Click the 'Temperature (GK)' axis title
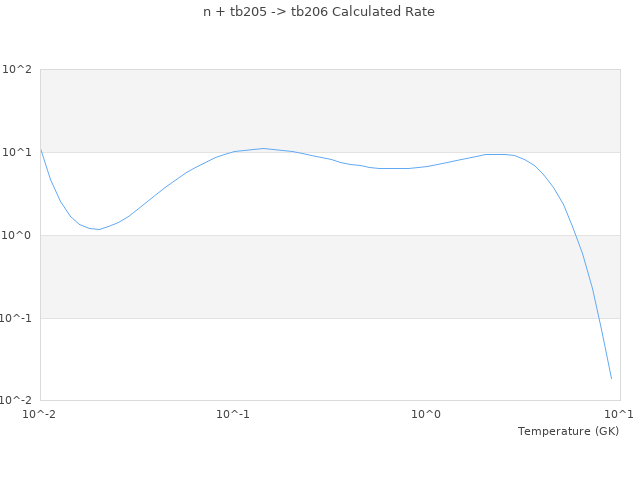The width and height of the screenshot is (640, 480). (568, 431)
